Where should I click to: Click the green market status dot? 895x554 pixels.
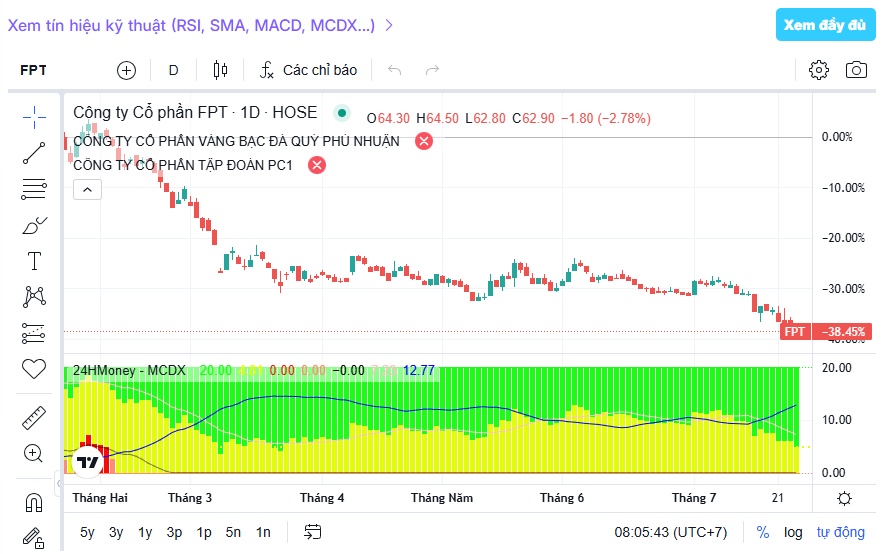[x=341, y=113]
